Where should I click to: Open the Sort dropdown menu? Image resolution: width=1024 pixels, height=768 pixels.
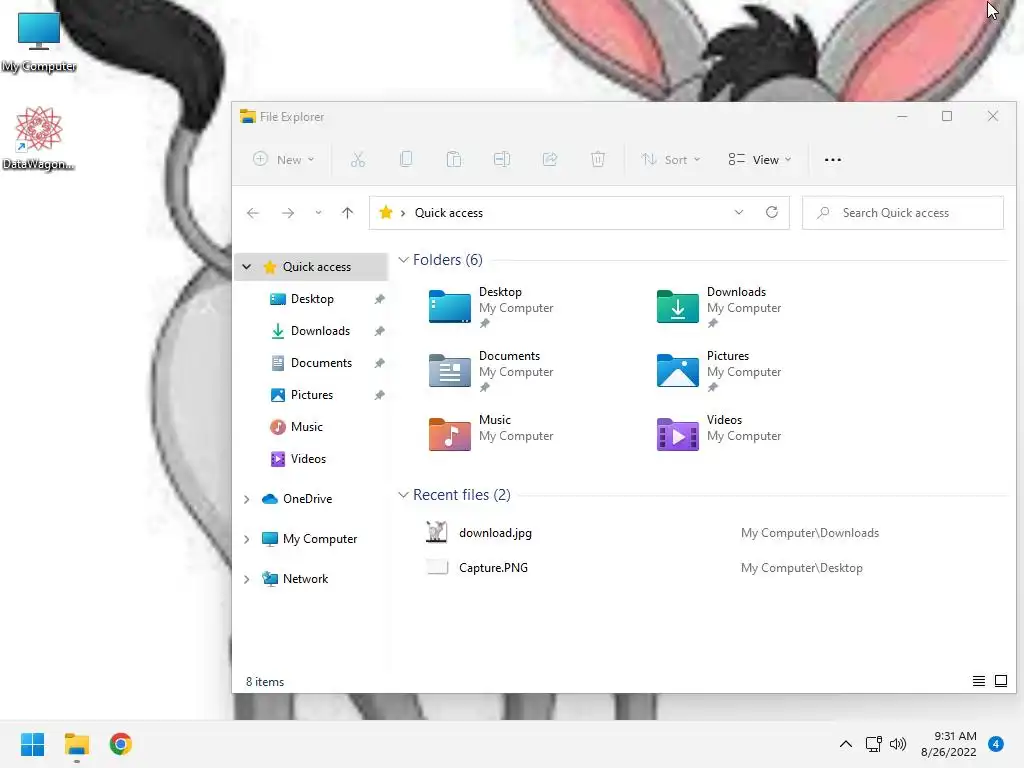[671, 159]
